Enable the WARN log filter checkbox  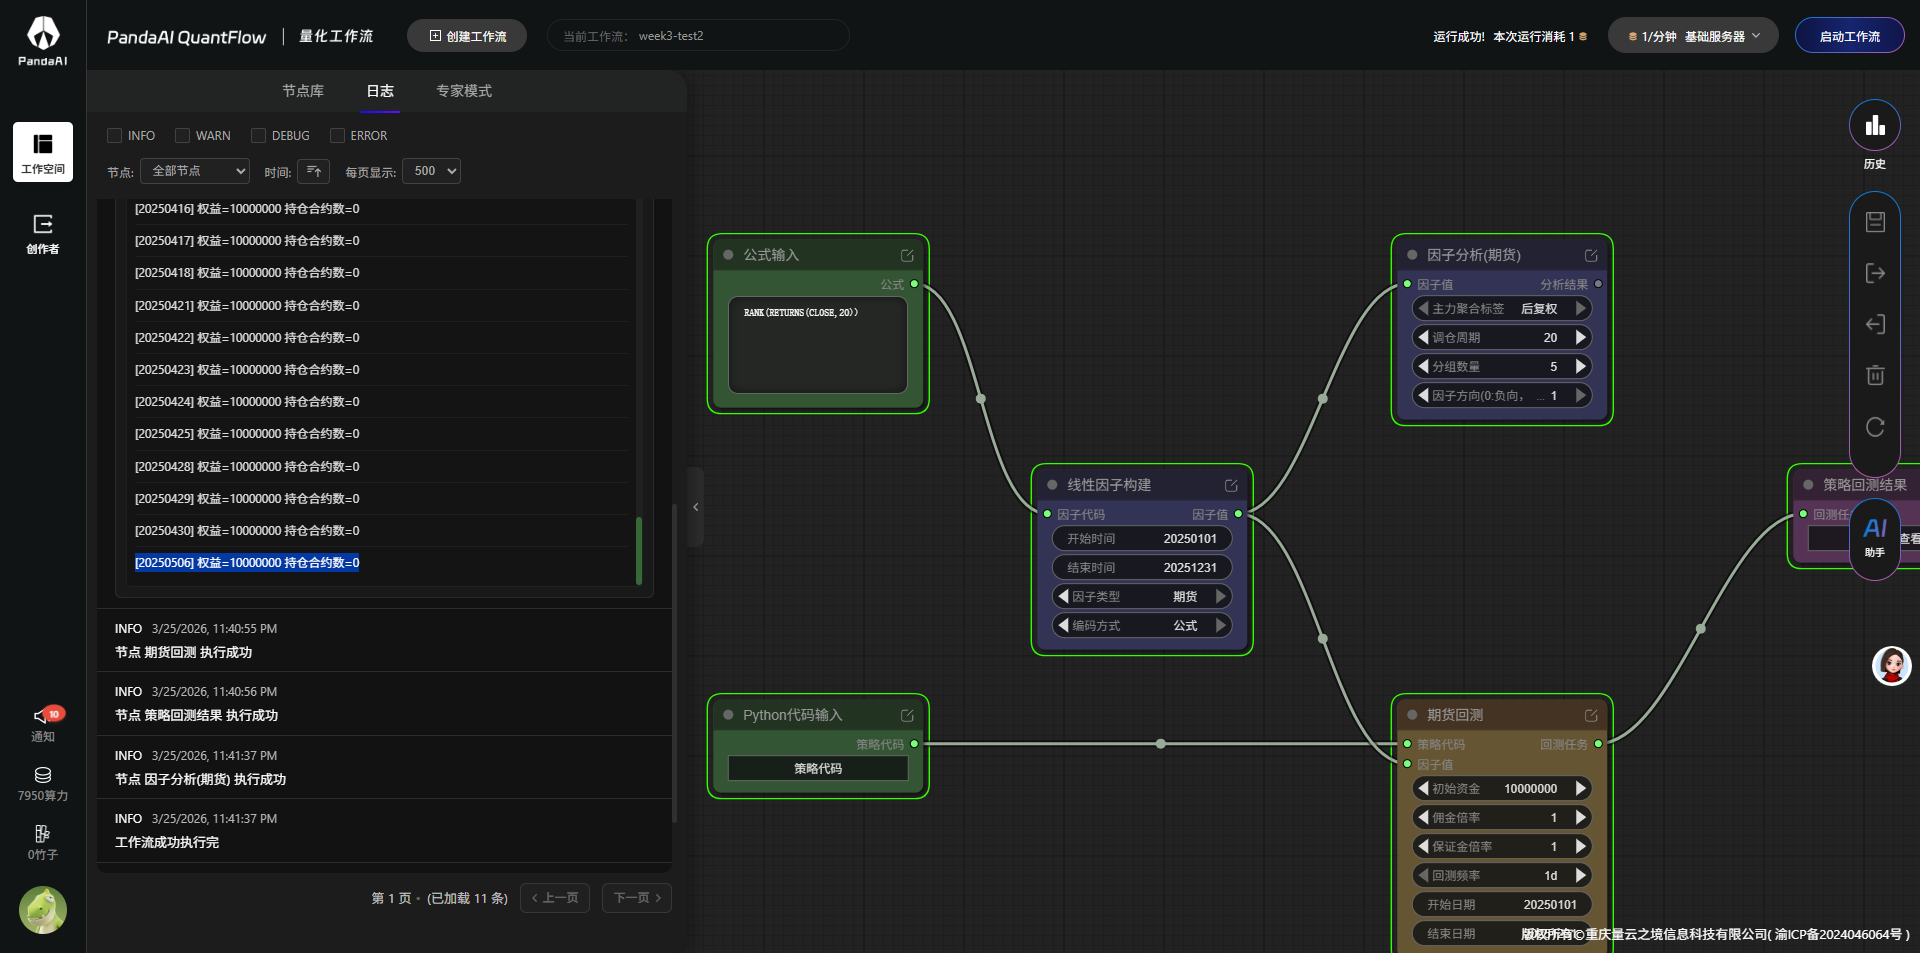point(182,136)
